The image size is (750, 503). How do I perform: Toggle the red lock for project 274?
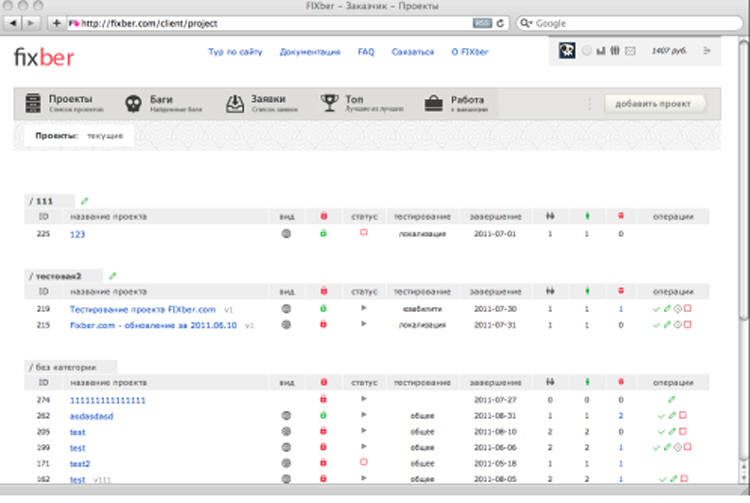pyautogui.click(x=323, y=400)
